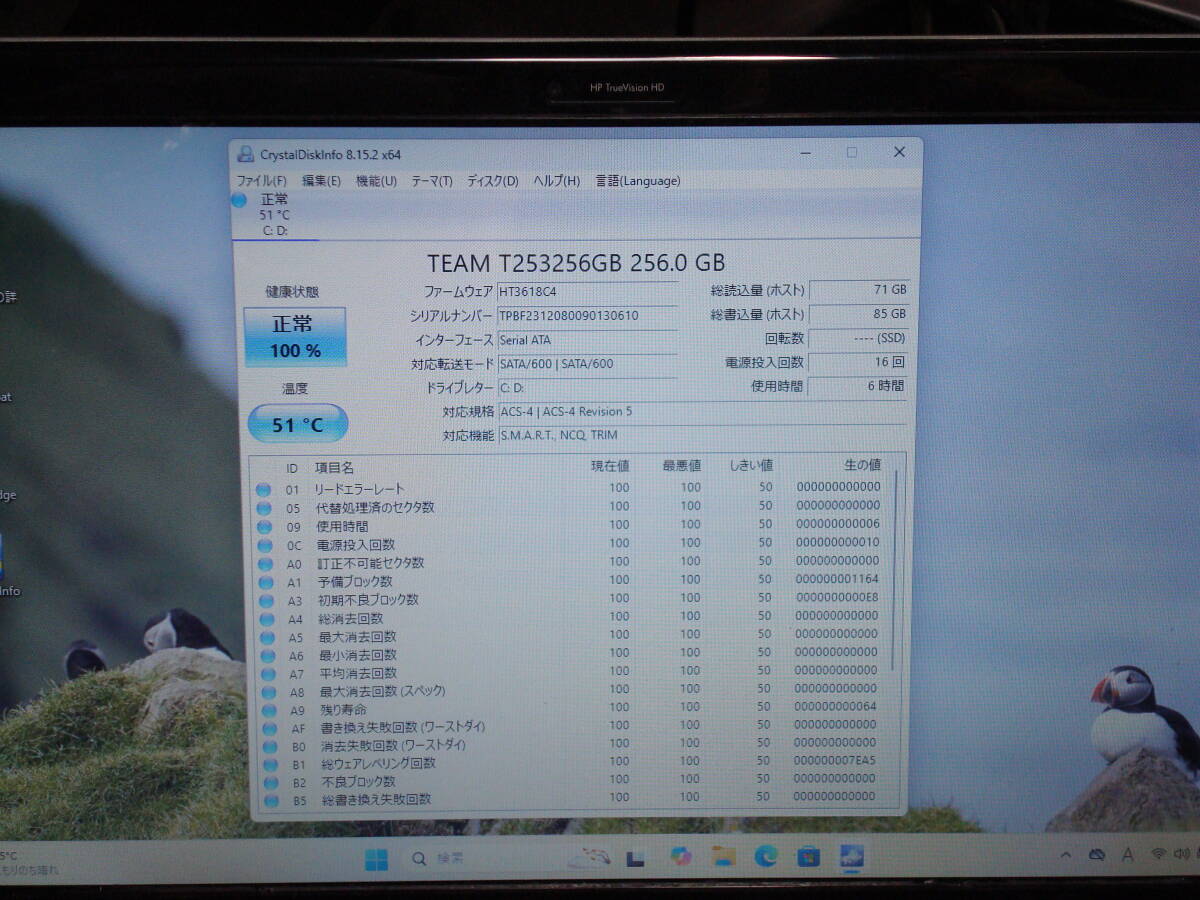Click the status dot for ID 09 使用時間 row
This screenshot has width=1200, height=900.
[x=264, y=526]
